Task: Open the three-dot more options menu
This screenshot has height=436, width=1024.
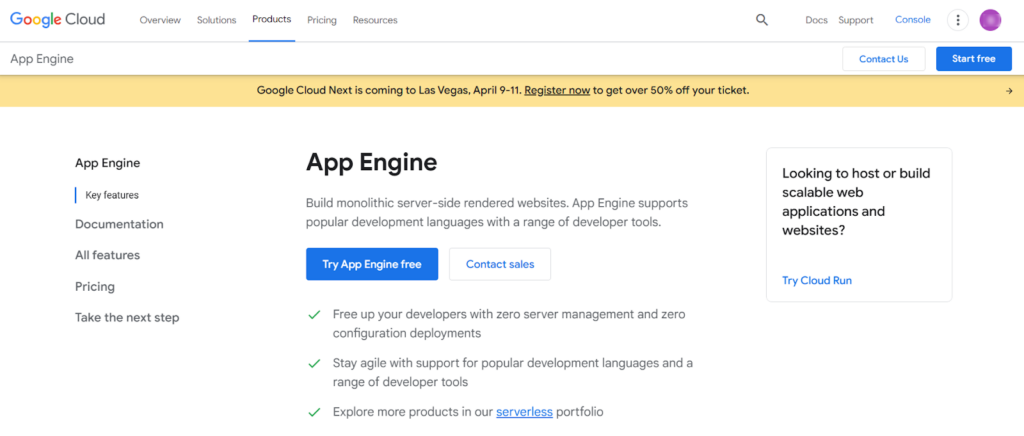Action: pos(957,20)
